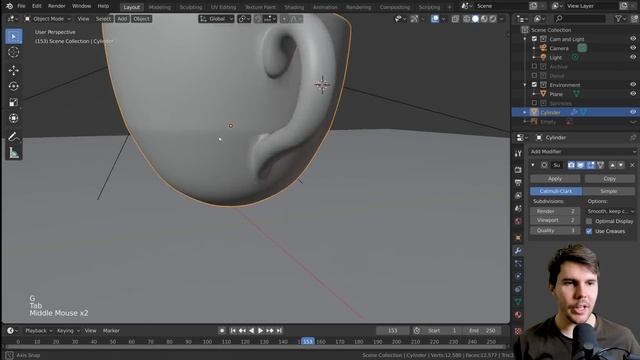
Task: Open the viewport Add menu
Action: point(122,19)
